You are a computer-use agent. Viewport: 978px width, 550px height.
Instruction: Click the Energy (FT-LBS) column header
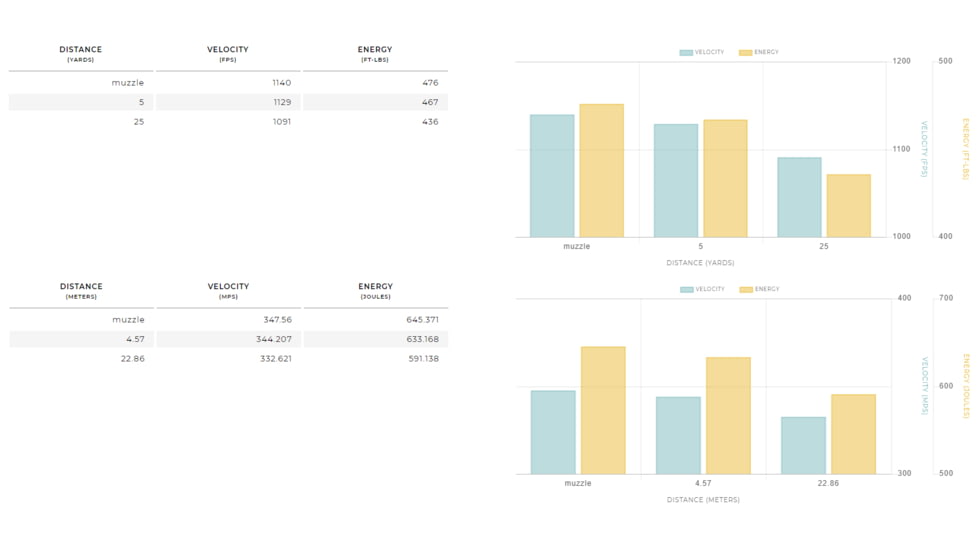375,54
